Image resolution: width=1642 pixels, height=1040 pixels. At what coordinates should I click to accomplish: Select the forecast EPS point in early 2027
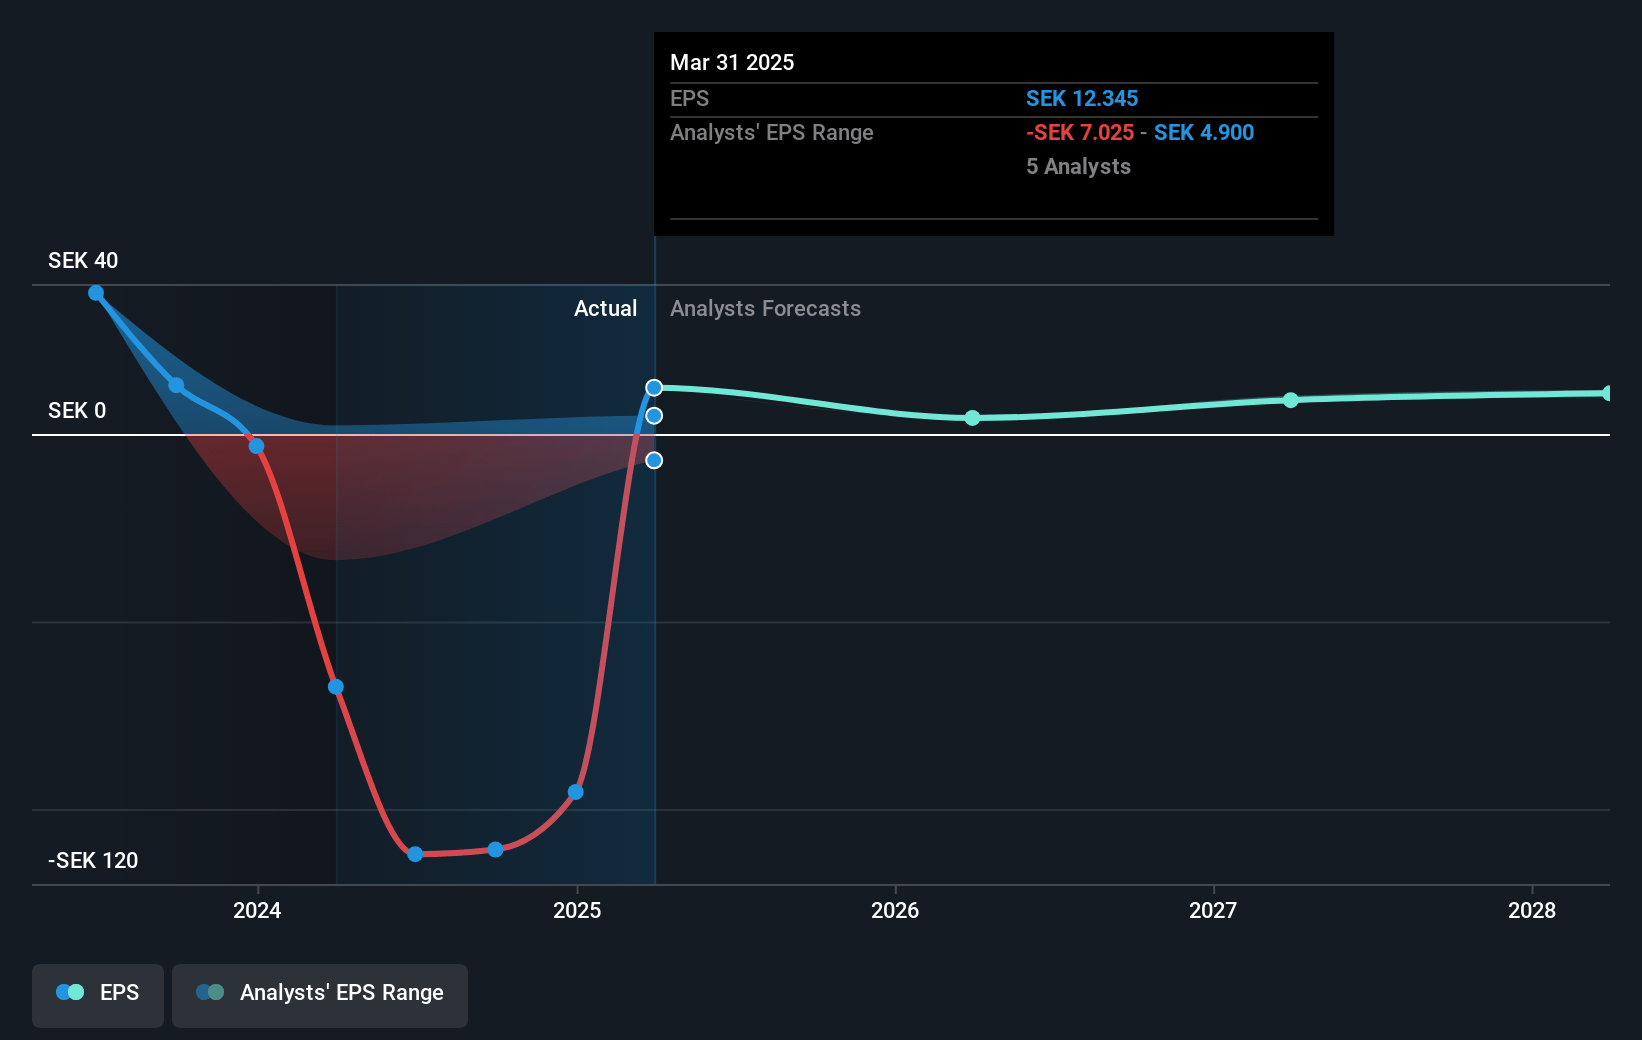[x=1291, y=400]
